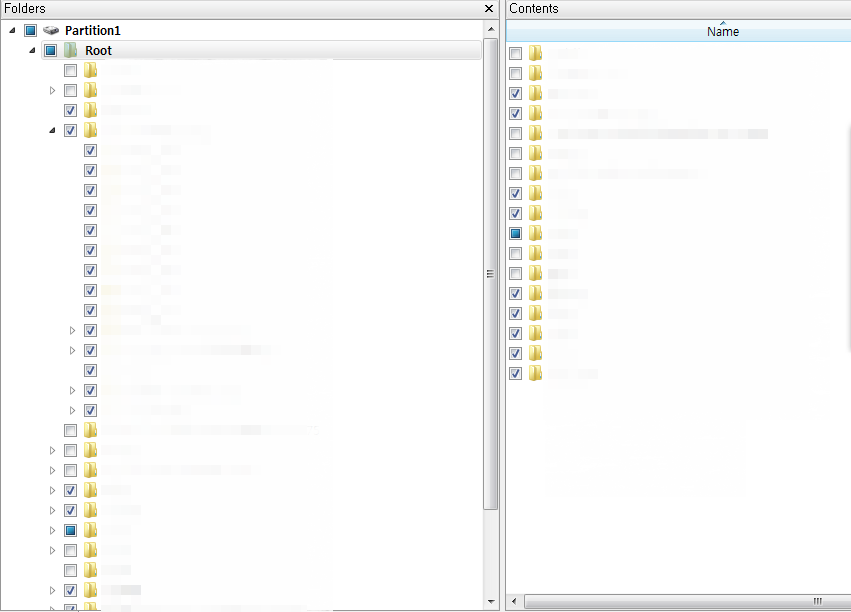Uncheck the expanded subfolder's checkbox under Root
851x612 pixels.
[71, 130]
